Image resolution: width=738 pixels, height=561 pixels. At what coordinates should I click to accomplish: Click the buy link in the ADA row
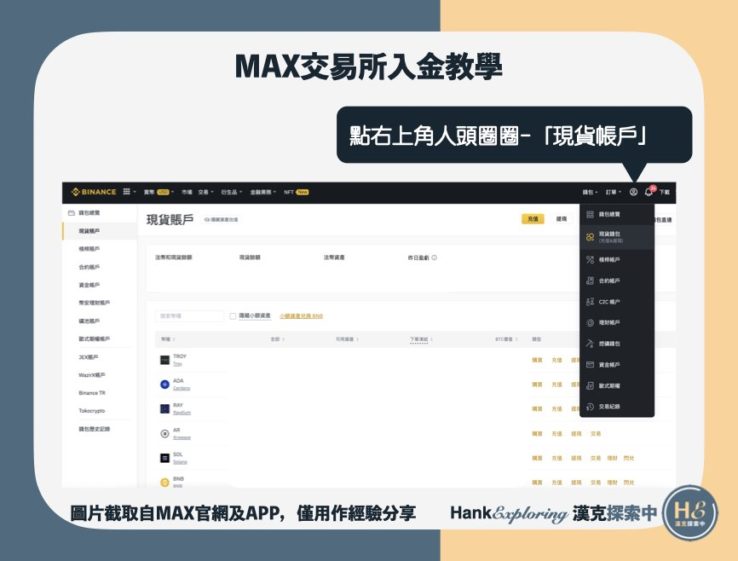tap(537, 385)
